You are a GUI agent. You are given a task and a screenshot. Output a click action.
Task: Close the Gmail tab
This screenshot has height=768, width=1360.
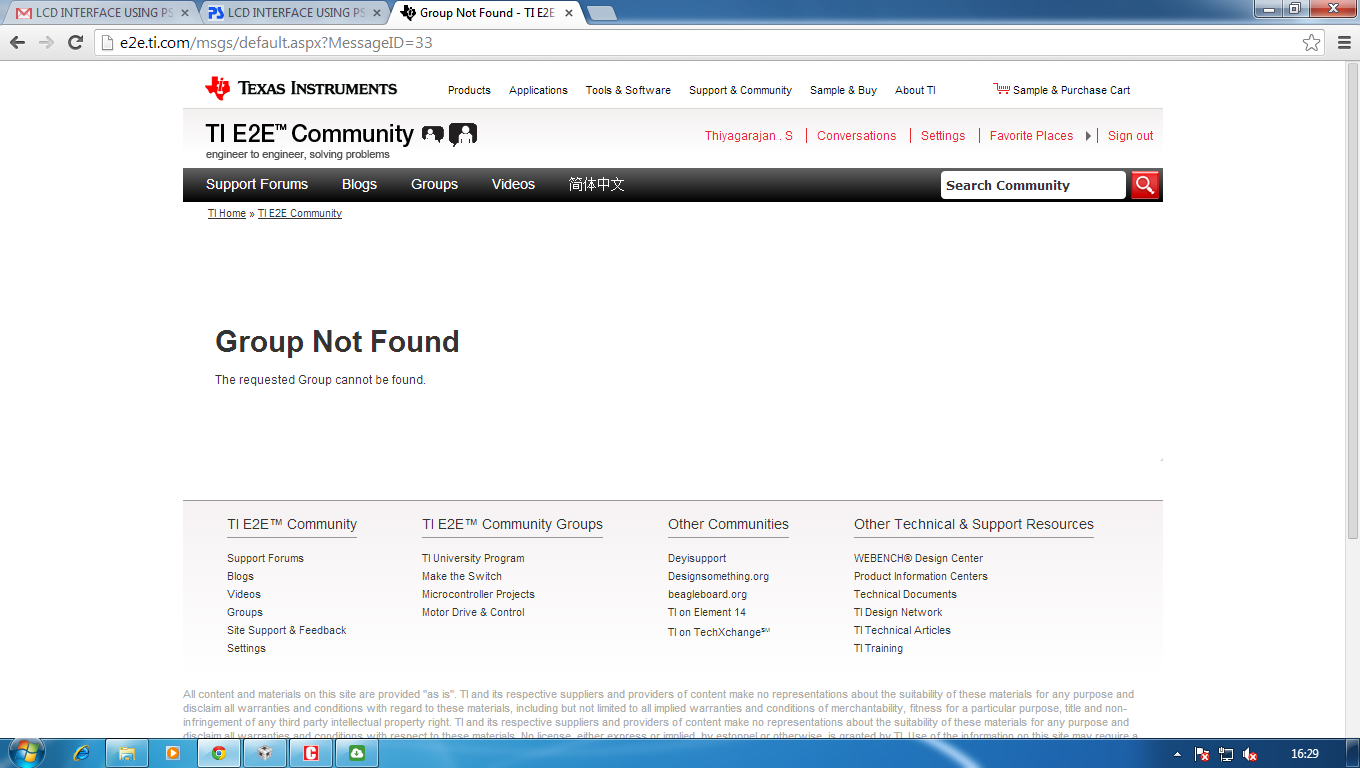(184, 13)
